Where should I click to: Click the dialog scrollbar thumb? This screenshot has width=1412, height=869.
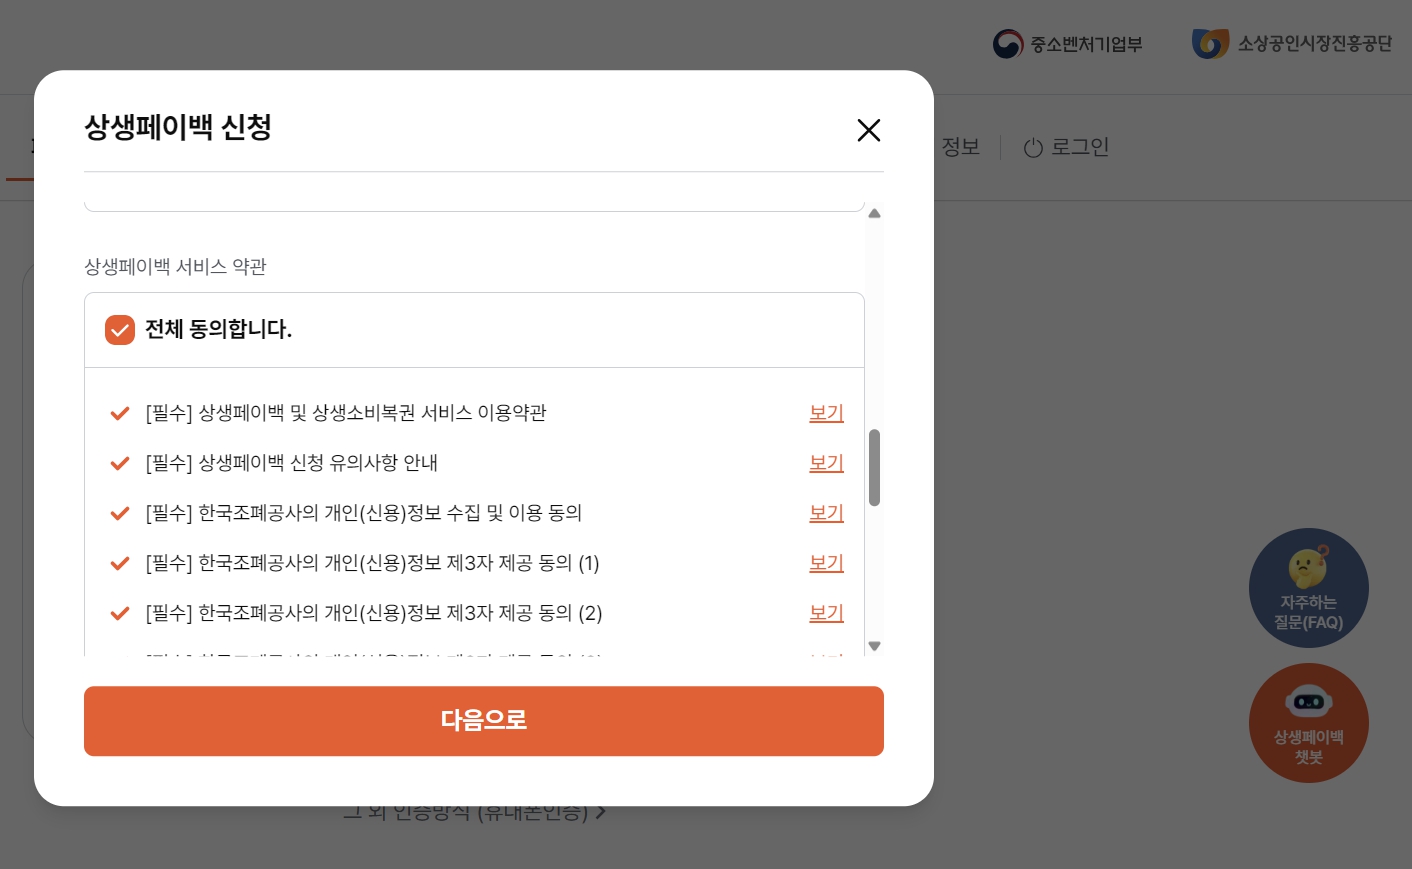click(x=874, y=468)
